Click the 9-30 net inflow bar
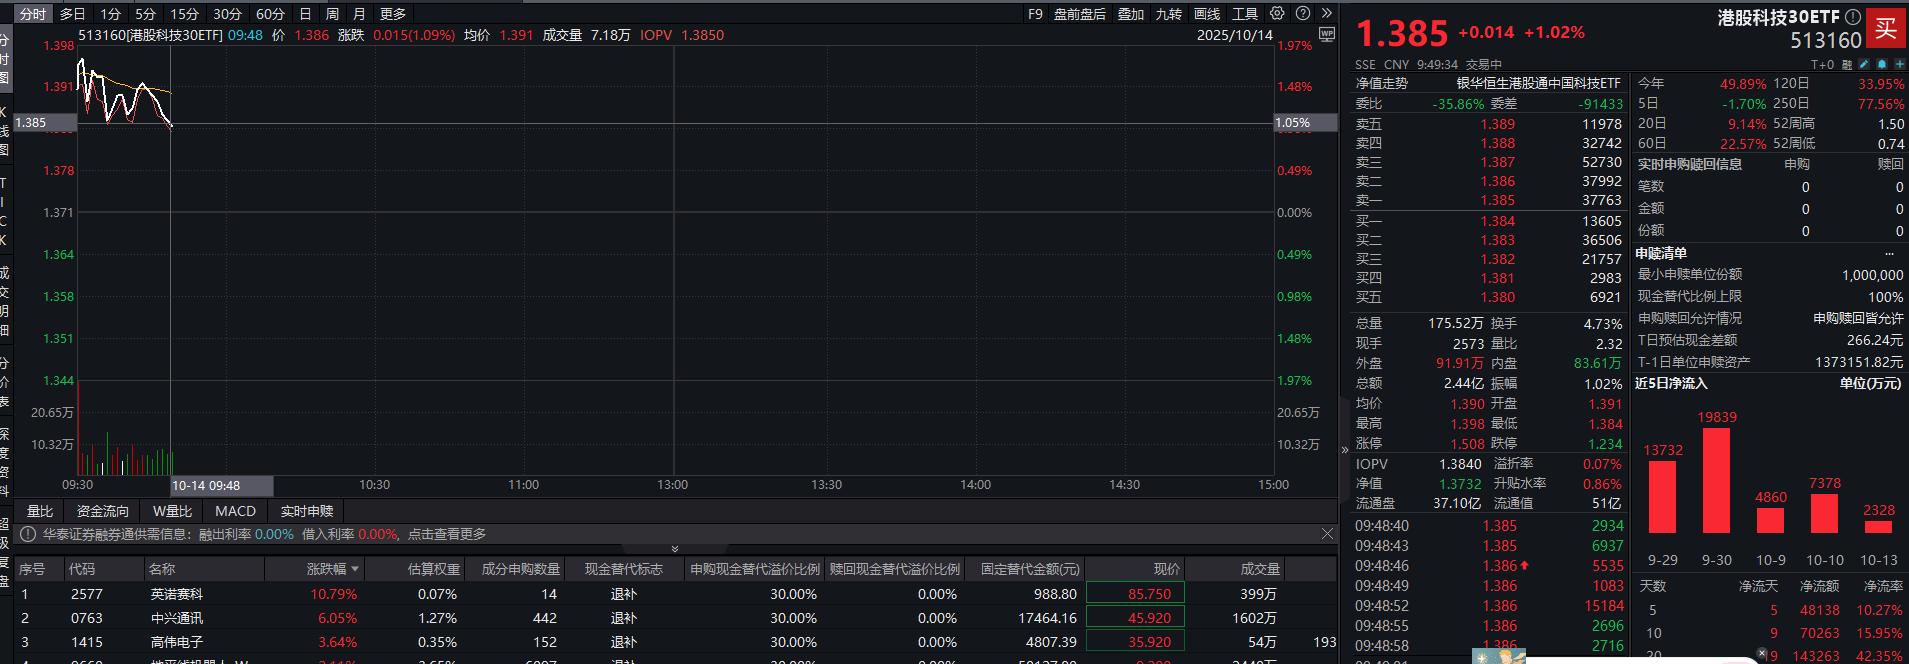 [1716, 480]
